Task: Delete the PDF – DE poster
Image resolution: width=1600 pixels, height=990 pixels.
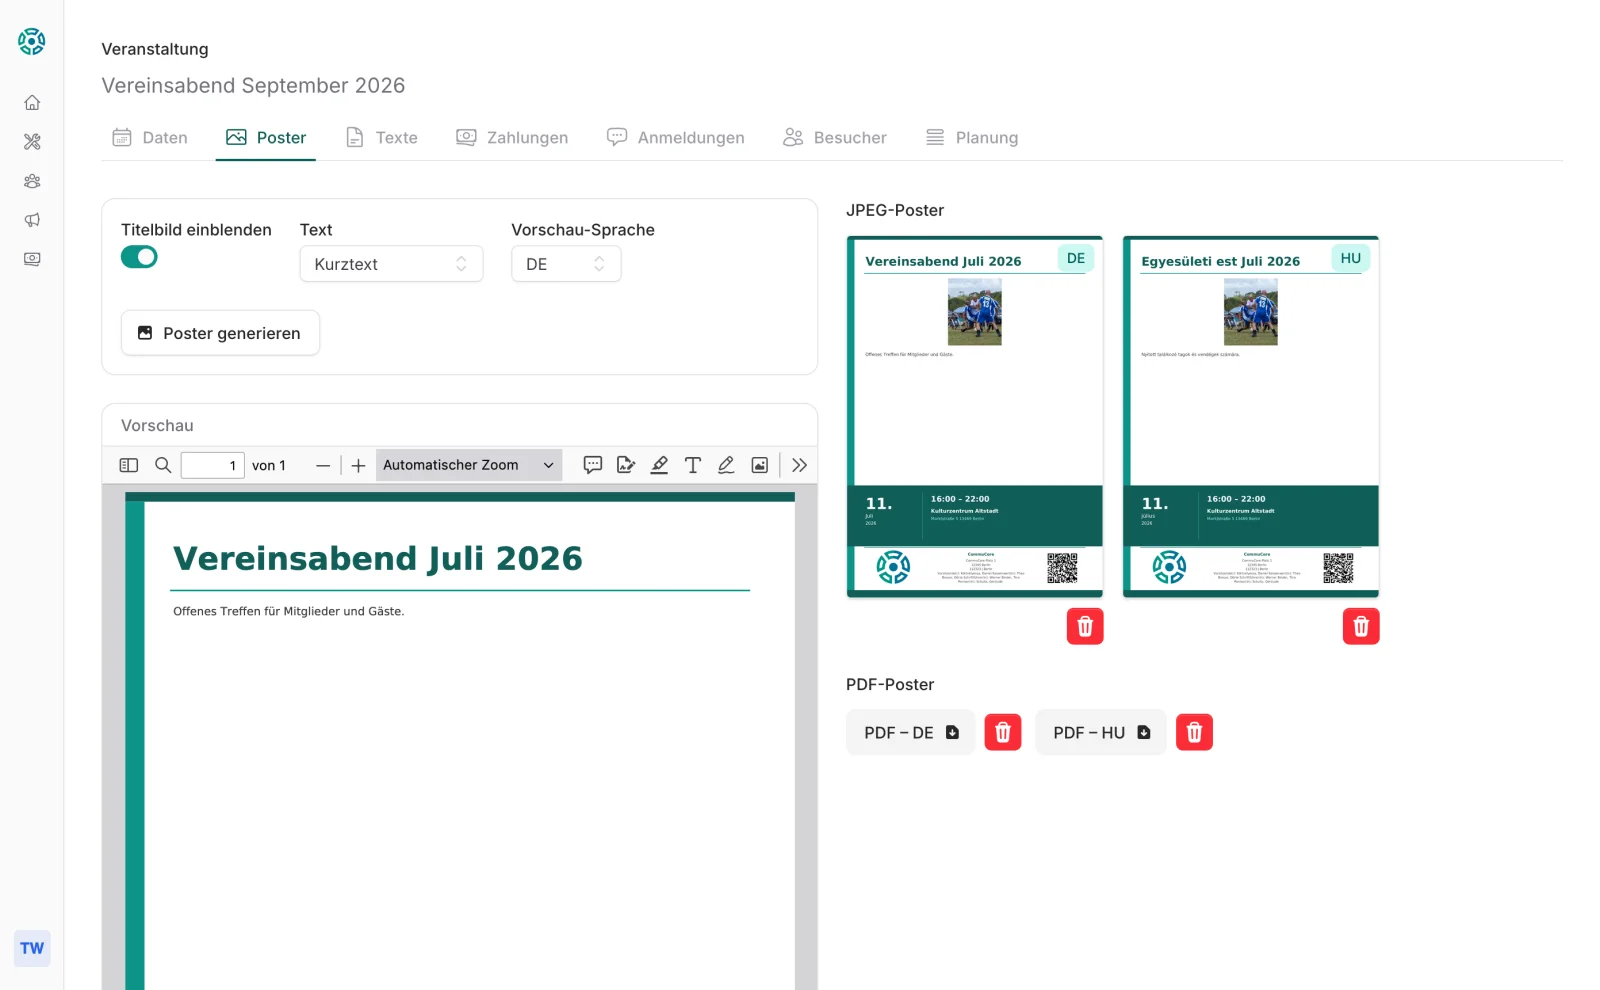Action: (x=1003, y=733)
